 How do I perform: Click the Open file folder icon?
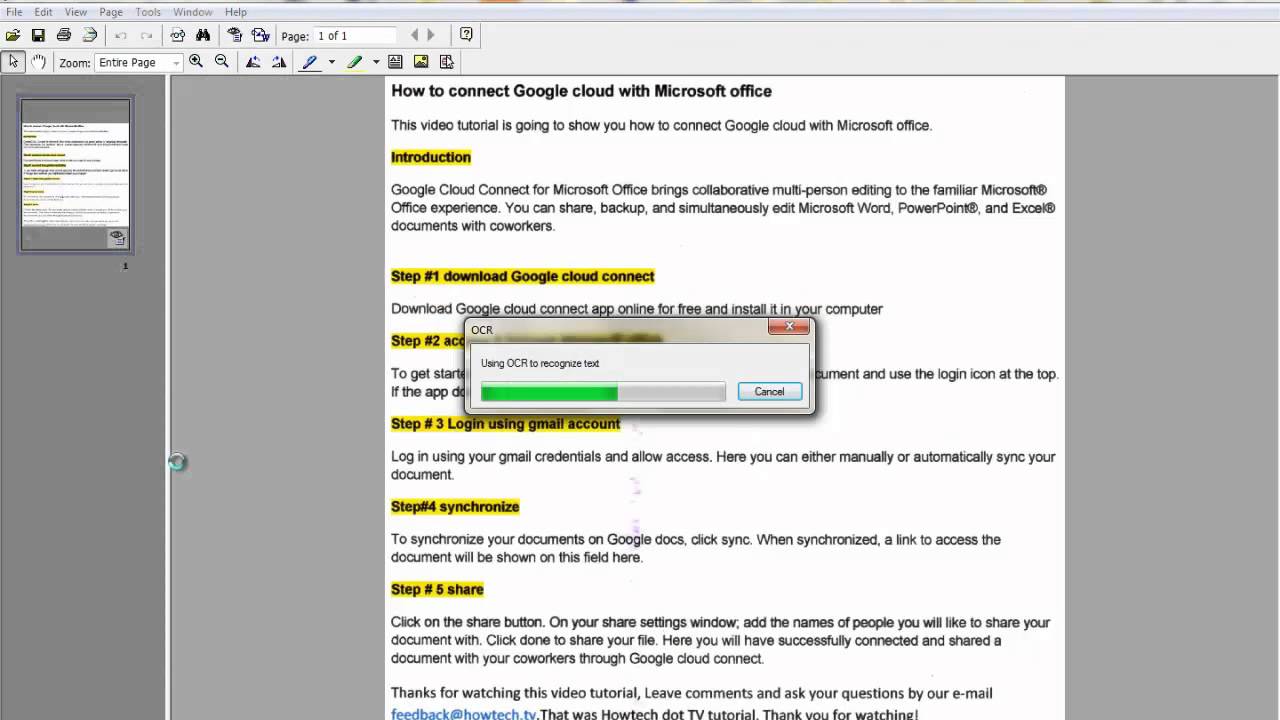(x=13, y=35)
